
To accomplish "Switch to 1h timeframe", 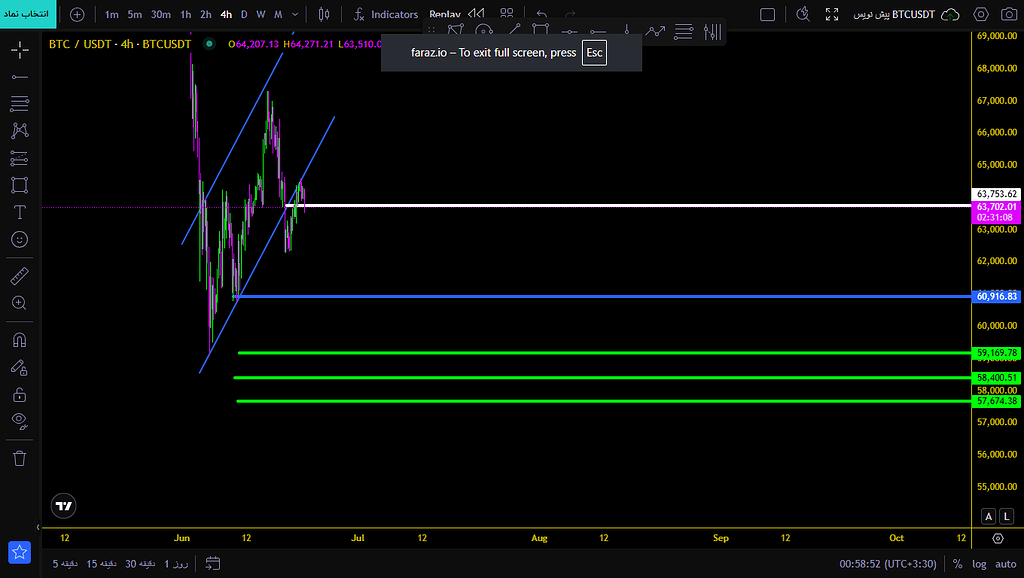I will [185, 14].
